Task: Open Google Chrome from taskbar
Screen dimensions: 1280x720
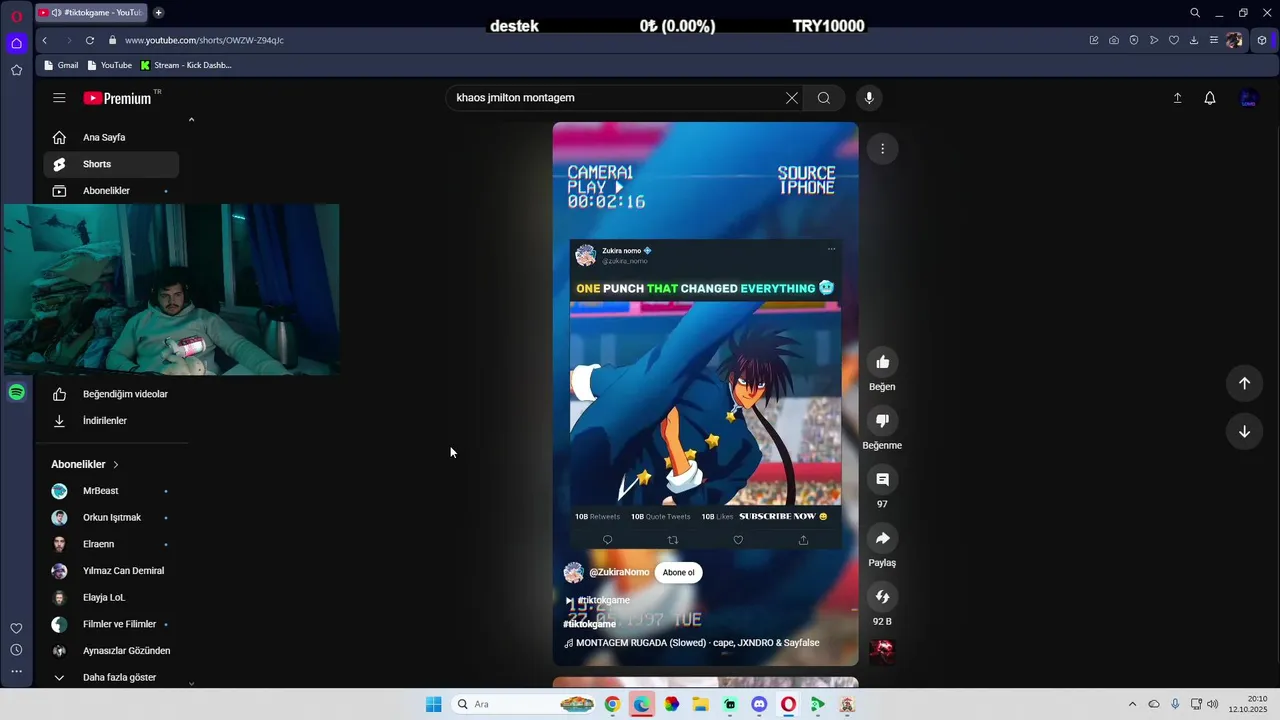Action: (612, 704)
